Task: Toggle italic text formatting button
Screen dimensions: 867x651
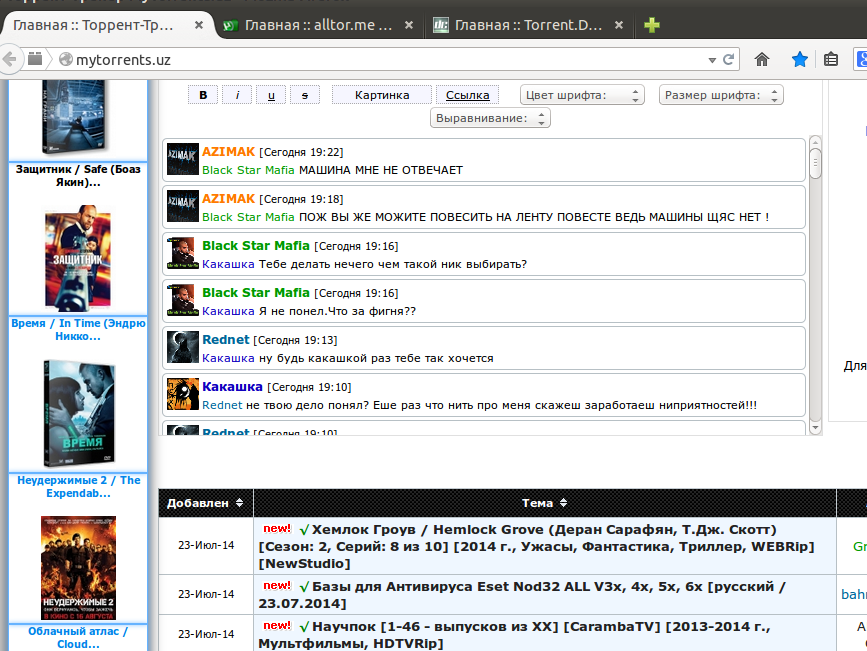Action: pyautogui.click(x=237, y=95)
